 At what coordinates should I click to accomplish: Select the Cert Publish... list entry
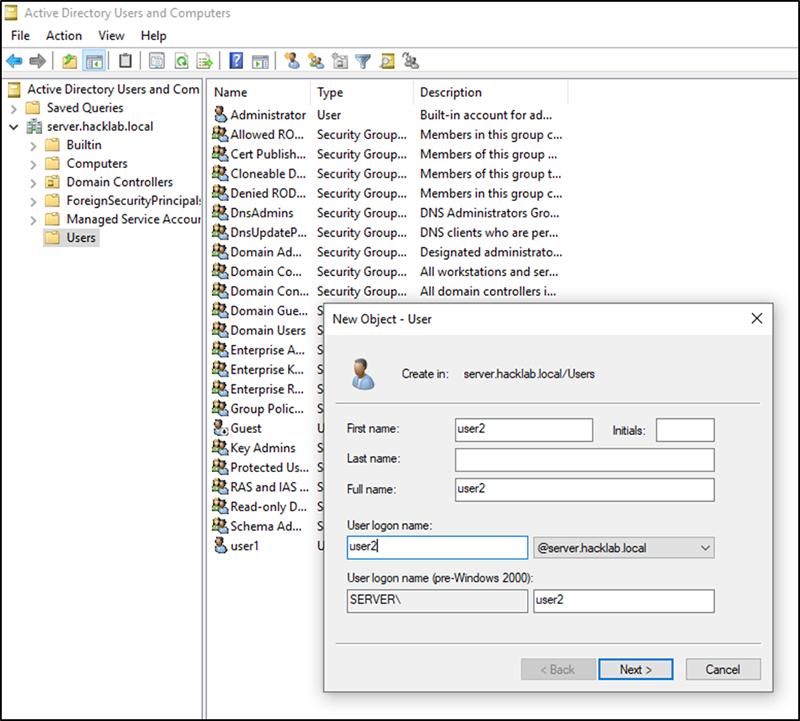coord(268,154)
